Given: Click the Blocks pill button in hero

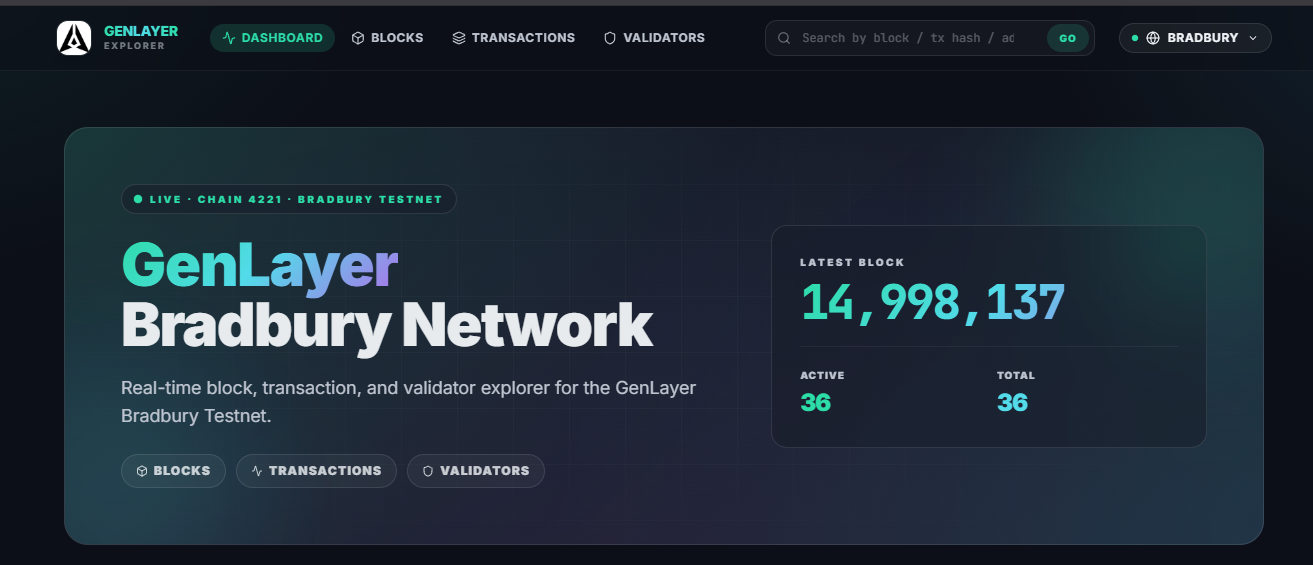Looking at the screenshot, I should pos(173,471).
